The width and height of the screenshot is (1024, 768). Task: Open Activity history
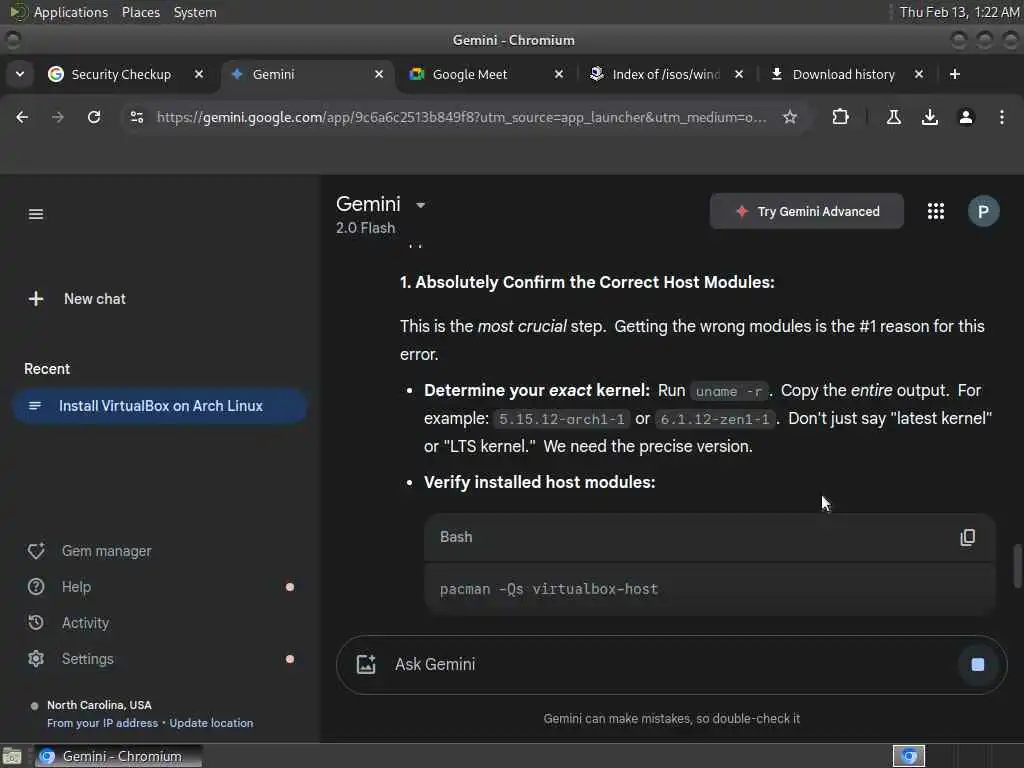pyautogui.click(x=69, y=623)
